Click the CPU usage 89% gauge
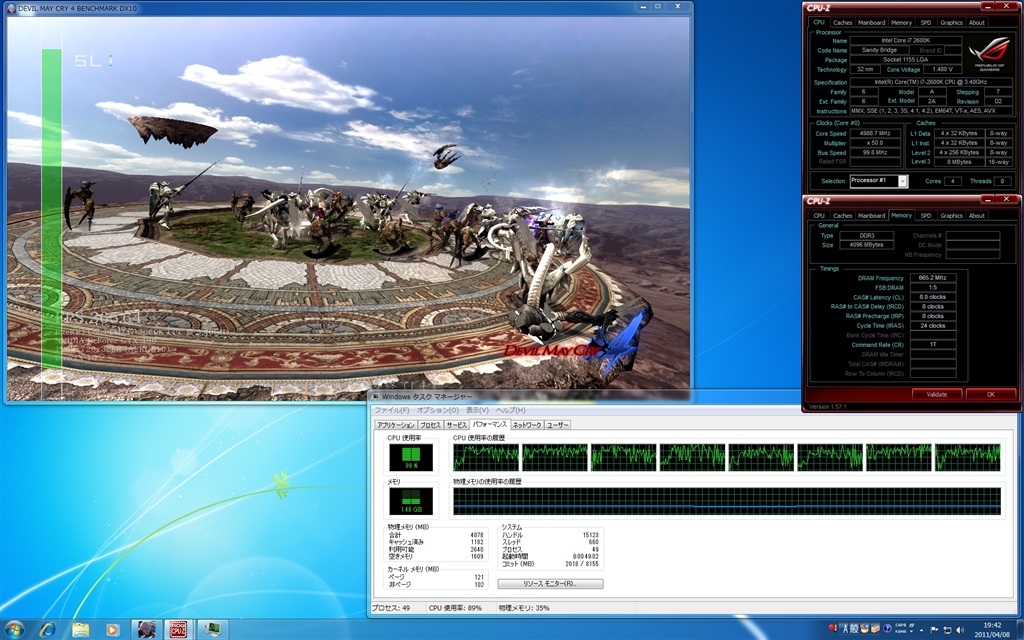The width and height of the screenshot is (1024, 640). tap(411, 457)
